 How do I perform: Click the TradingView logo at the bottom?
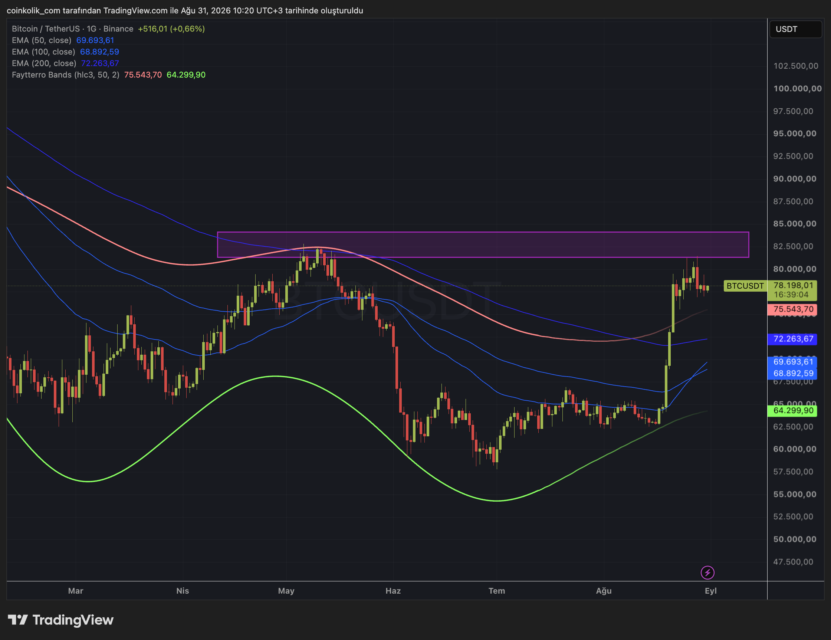pos(60,620)
